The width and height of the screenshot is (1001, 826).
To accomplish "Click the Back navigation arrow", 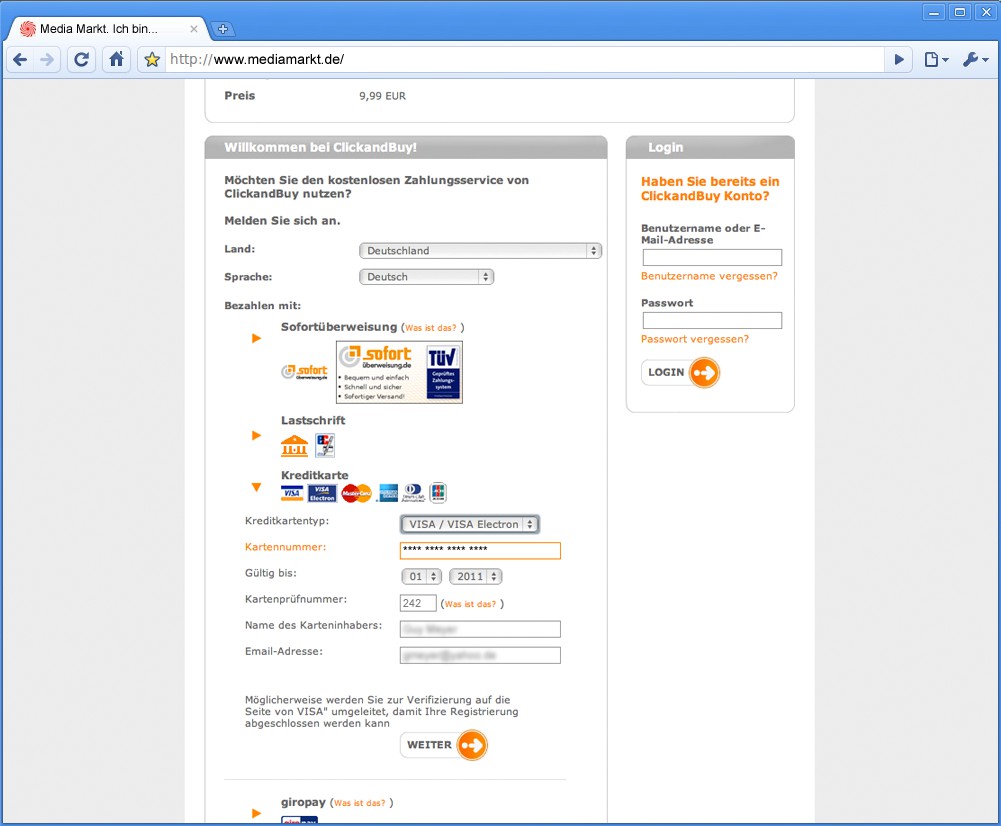I will (20, 60).
